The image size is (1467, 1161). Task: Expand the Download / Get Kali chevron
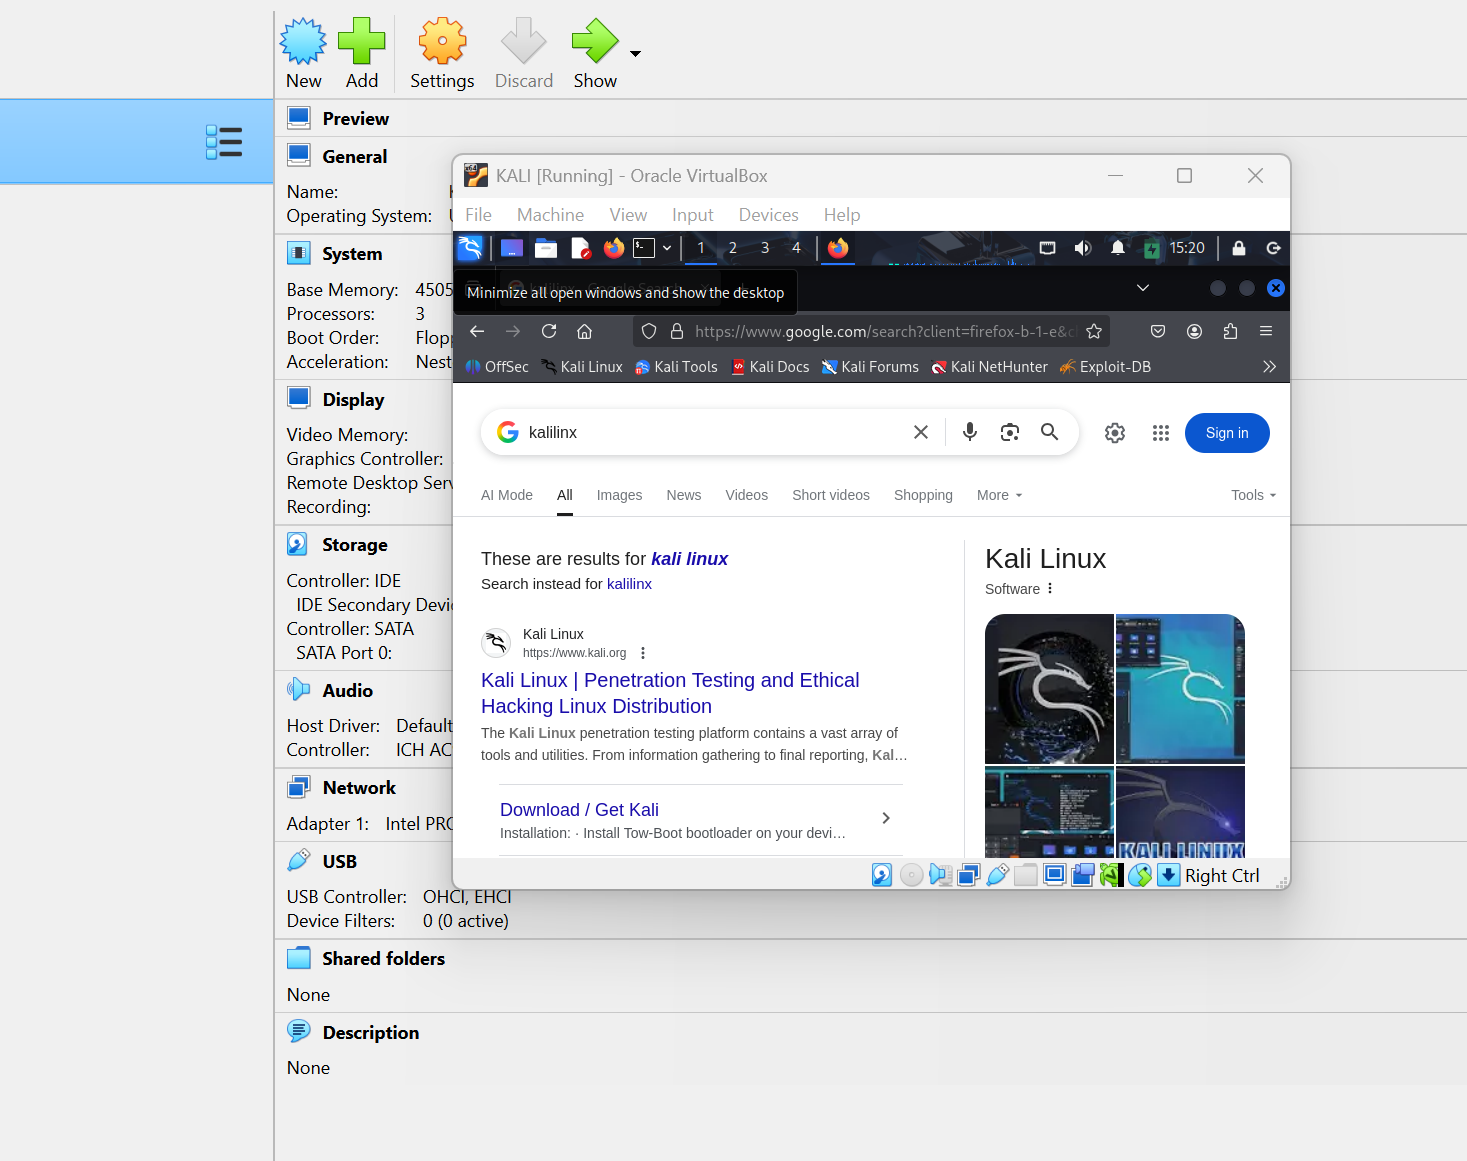tap(886, 818)
